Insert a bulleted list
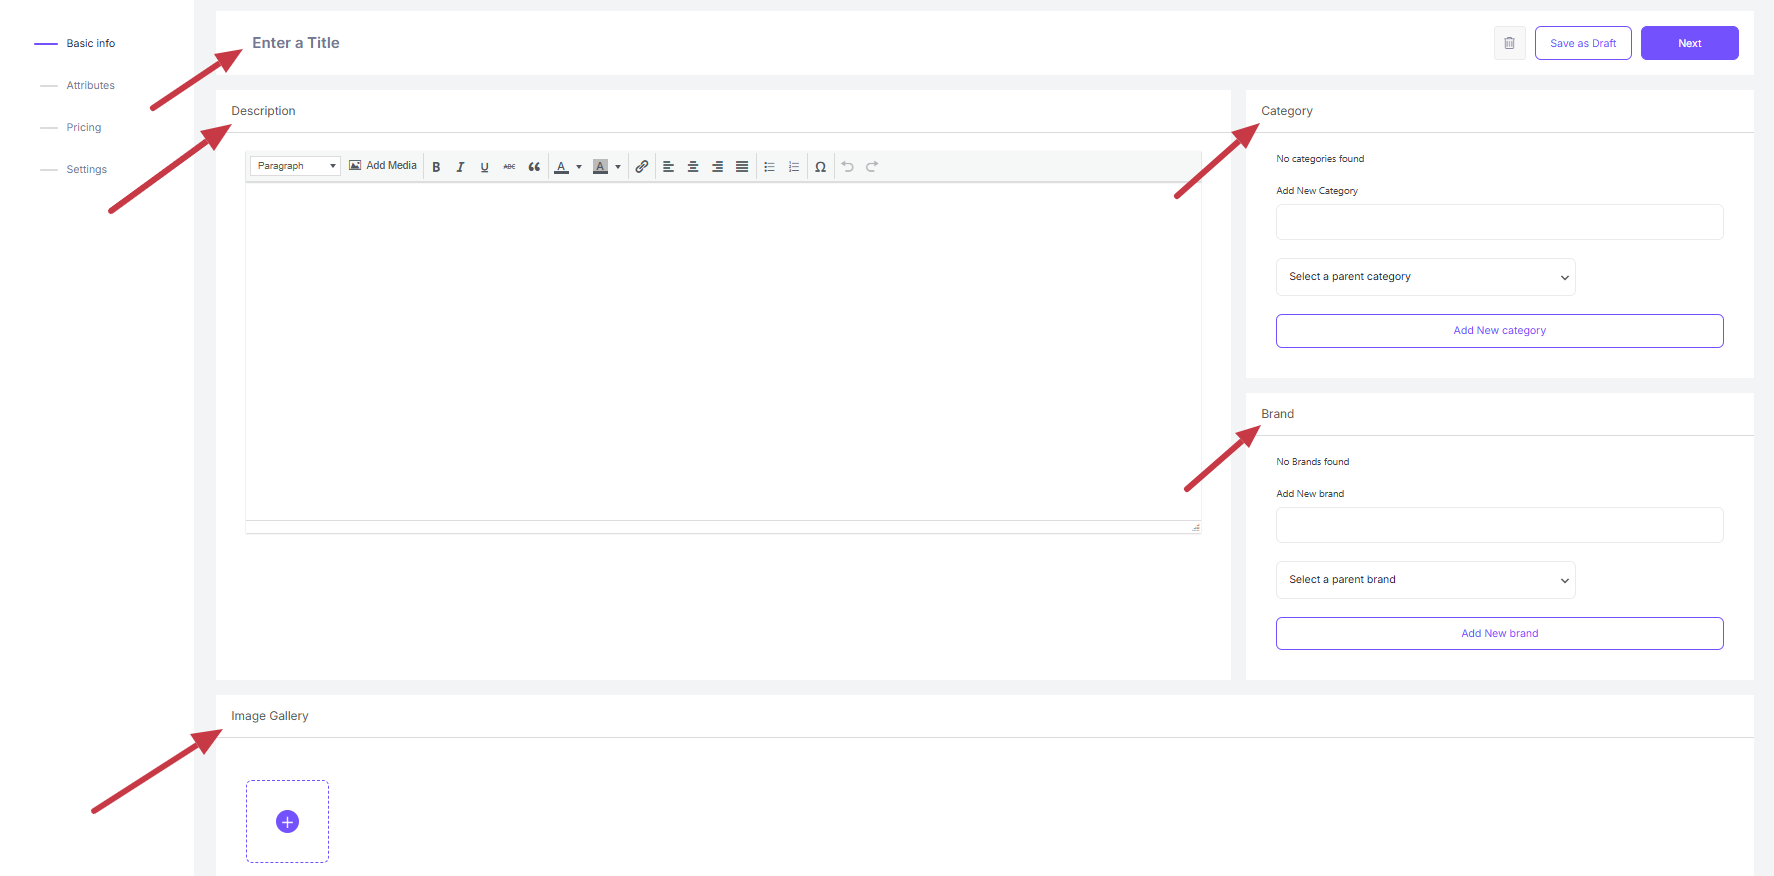1774x876 pixels. pos(769,167)
